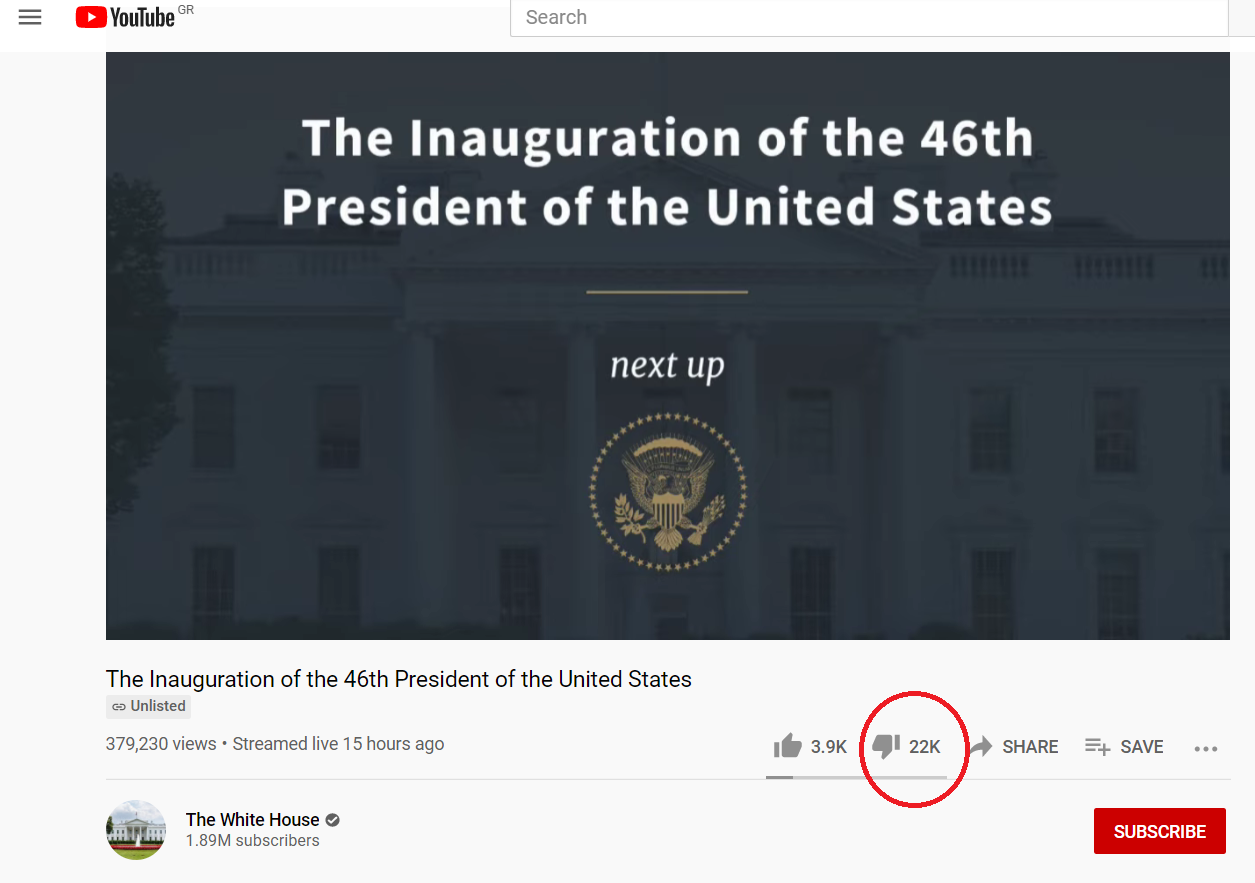Click the thumbs down dislike icon

tap(886, 746)
